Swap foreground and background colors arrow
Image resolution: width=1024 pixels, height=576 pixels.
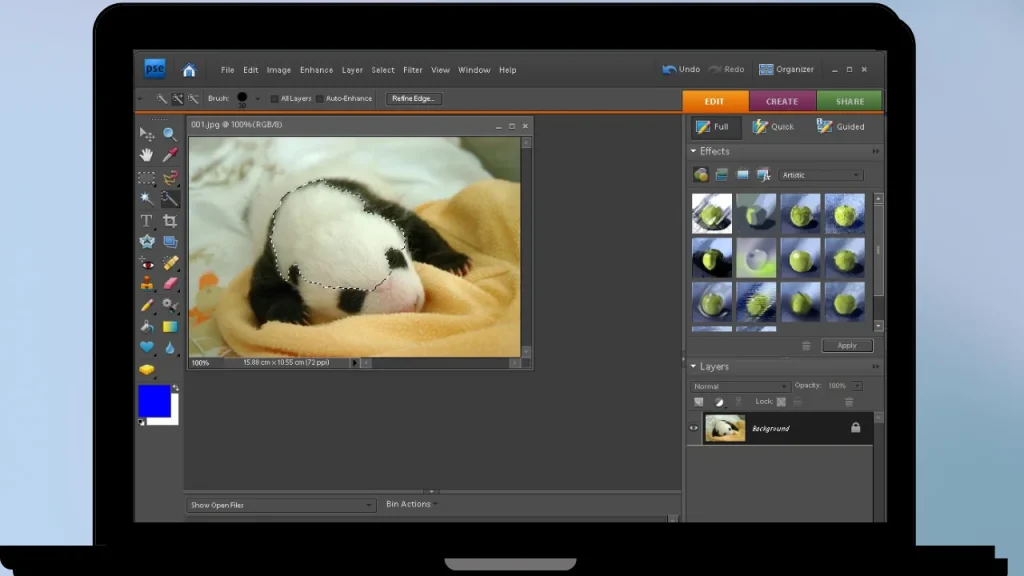[x=175, y=388]
